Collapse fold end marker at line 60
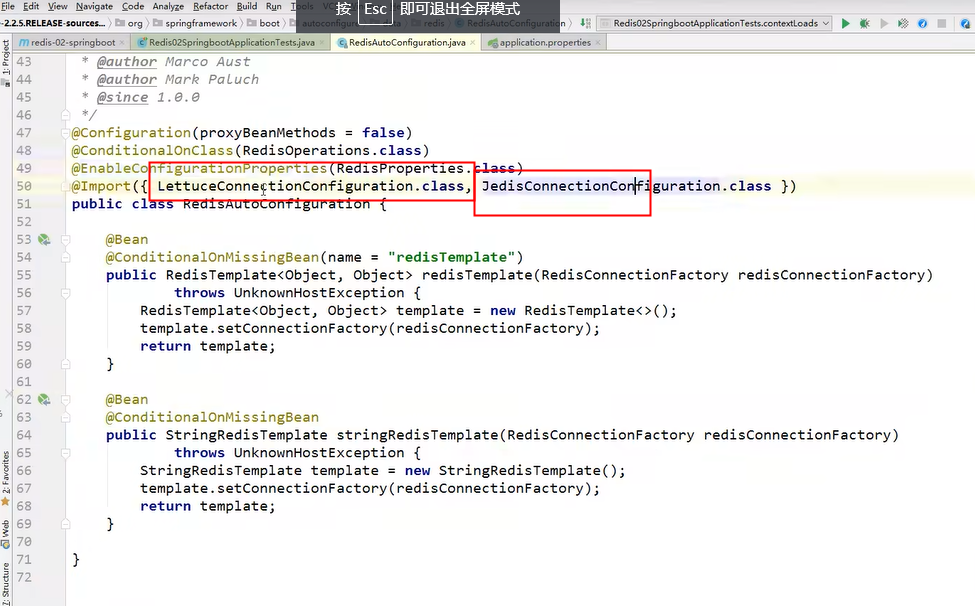Screen dimensions: 975x606 point(65,364)
